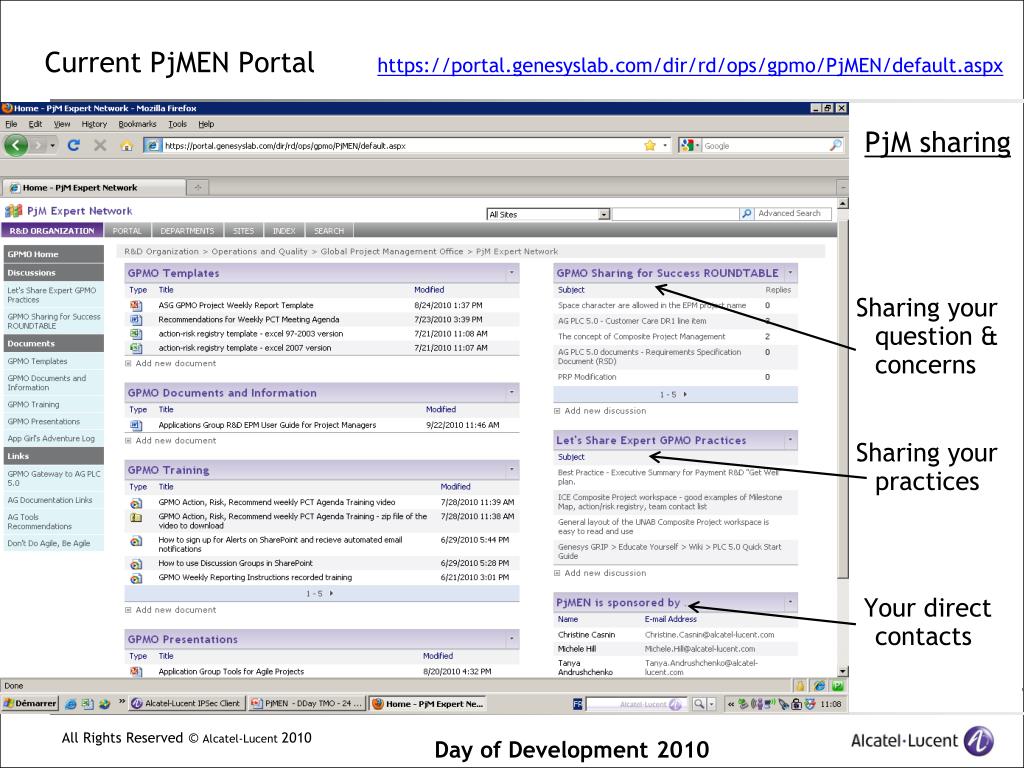Click the SharePoint search magnifier button
The height and width of the screenshot is (768, 1024).
[746, 214]
